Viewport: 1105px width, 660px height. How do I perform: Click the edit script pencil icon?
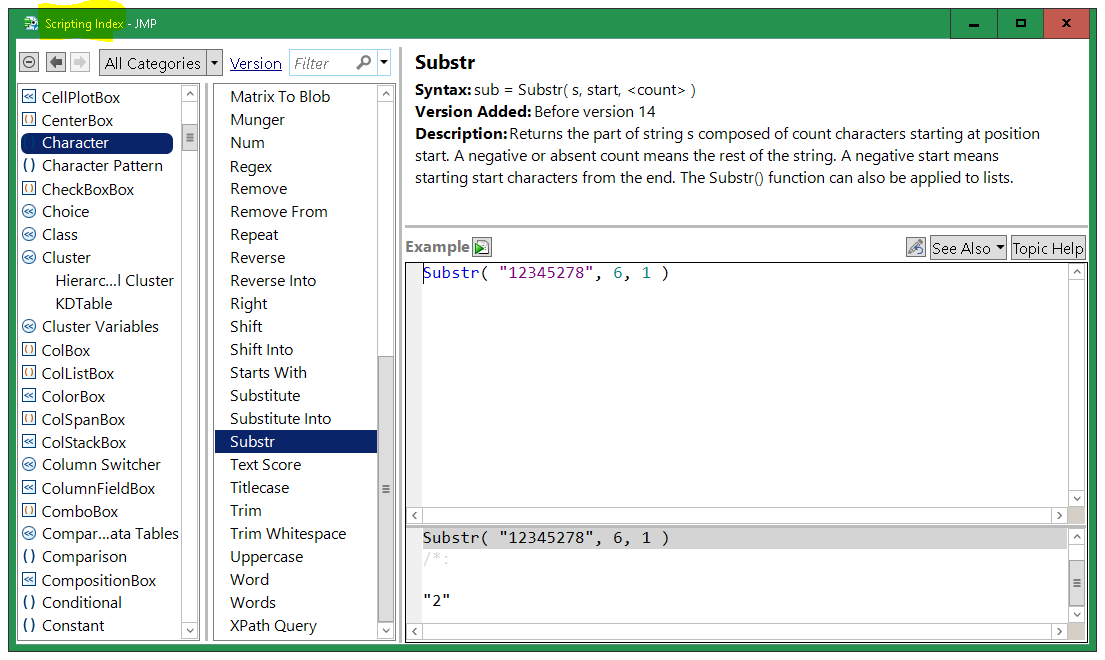tap(915, 248)
